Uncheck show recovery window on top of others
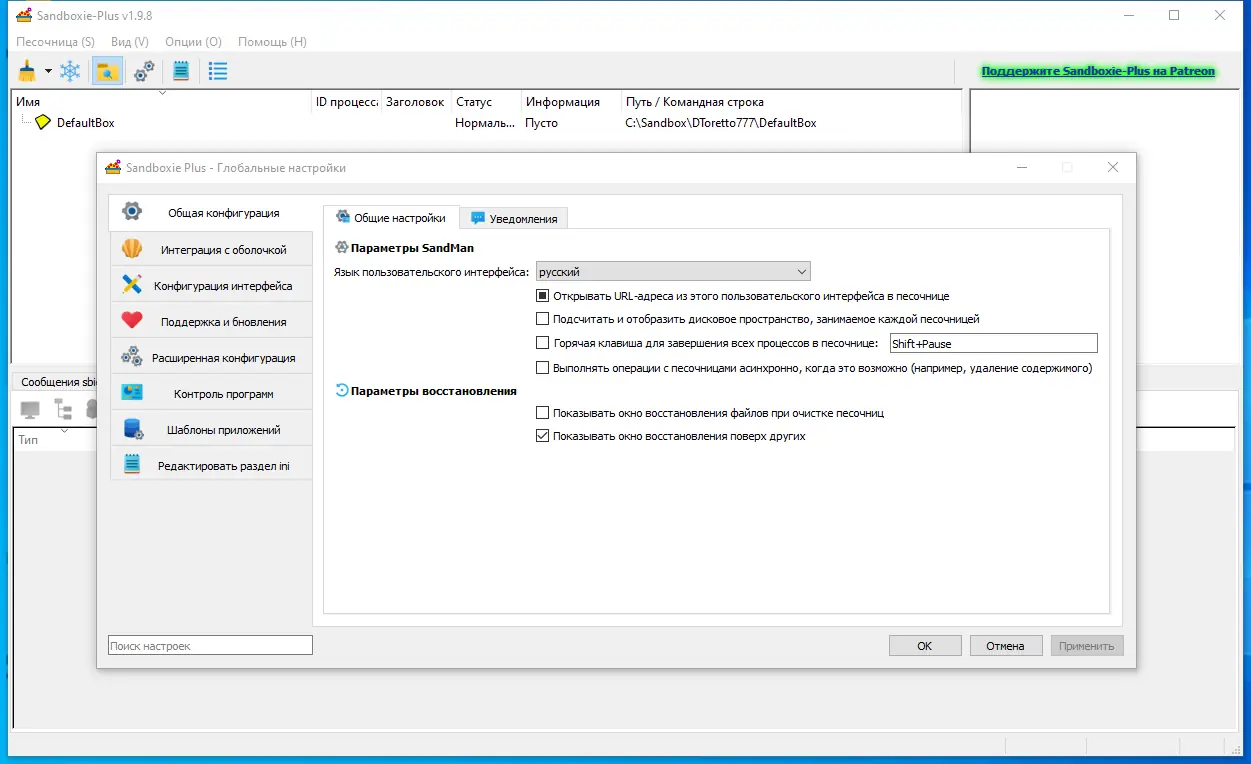The height and width of the screenshot is (764, 1251). coord(543,436)
